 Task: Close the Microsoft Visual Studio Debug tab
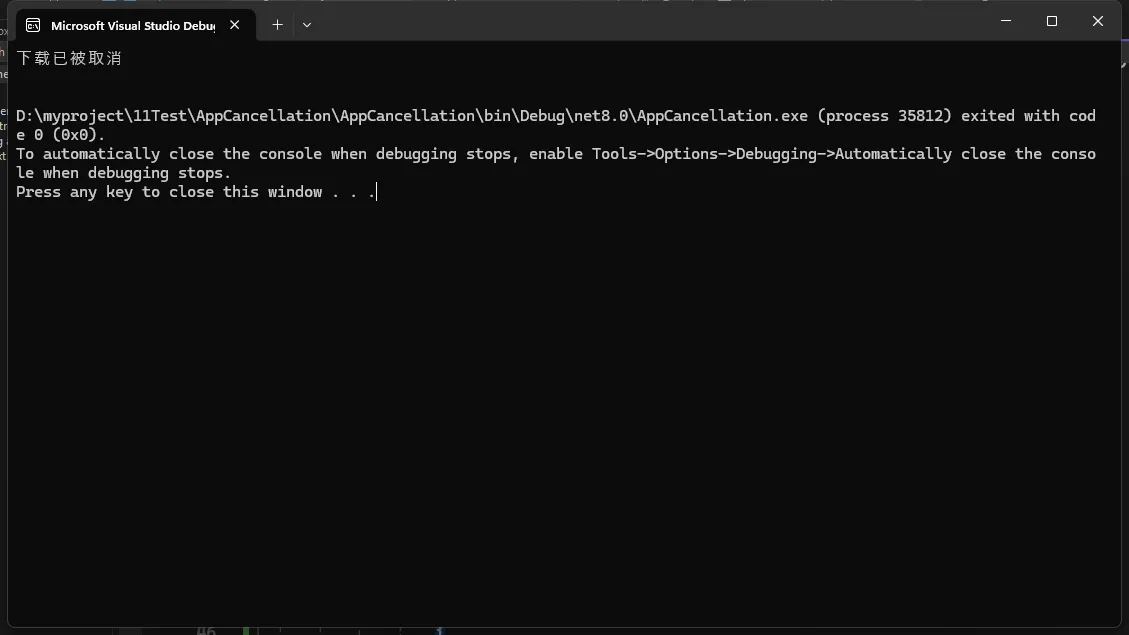coord(235,25)
